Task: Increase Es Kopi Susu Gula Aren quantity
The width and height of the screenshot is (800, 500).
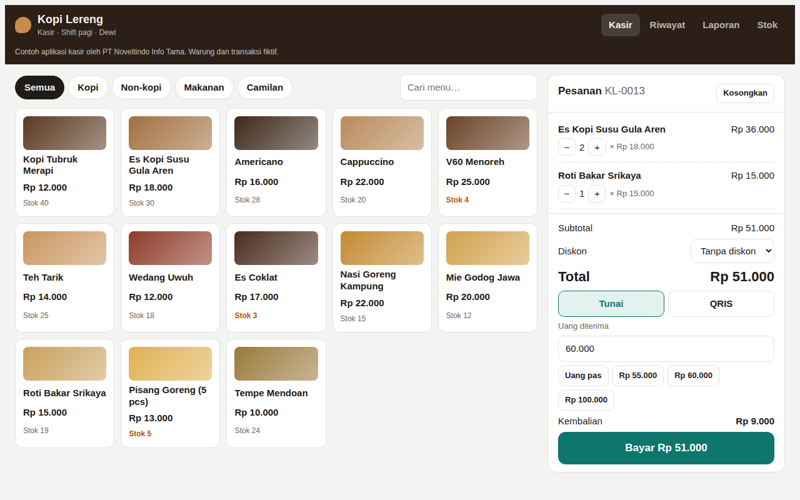Action: click(596, 147)
